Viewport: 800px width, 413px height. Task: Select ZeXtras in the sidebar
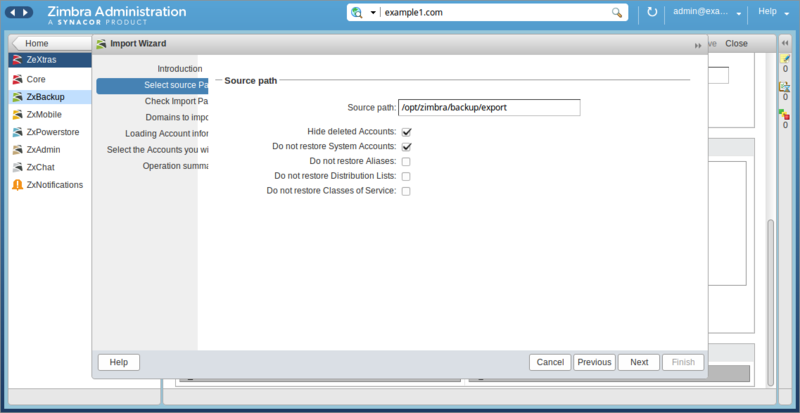[x=50, y=60]
